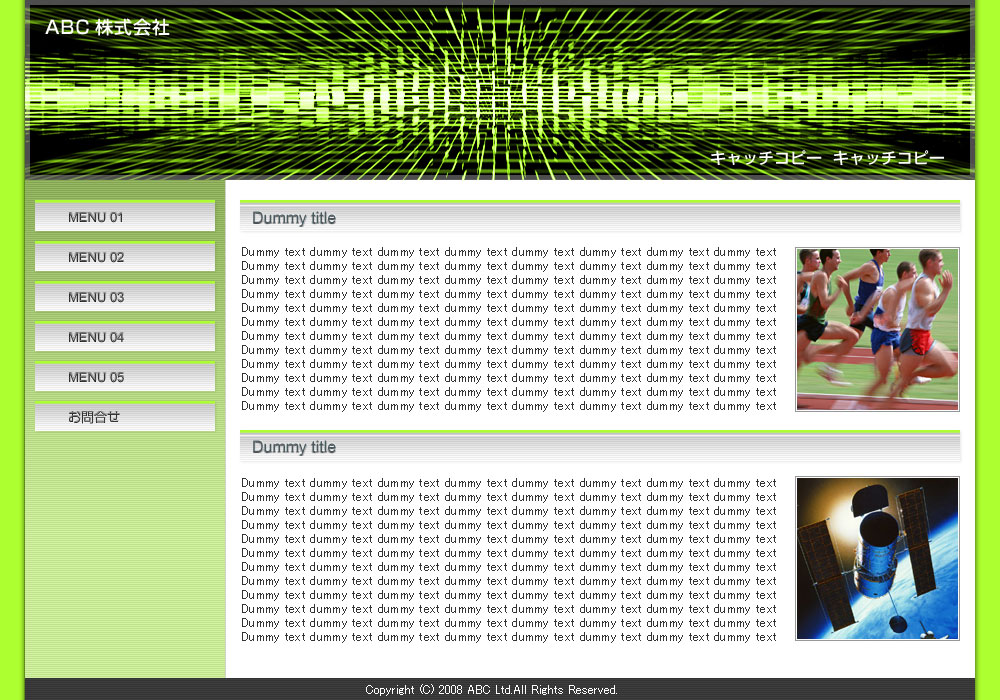1000x700 pixels.
Task: Click the copyright notice in the footer
Action: click(x=491, y=690)
